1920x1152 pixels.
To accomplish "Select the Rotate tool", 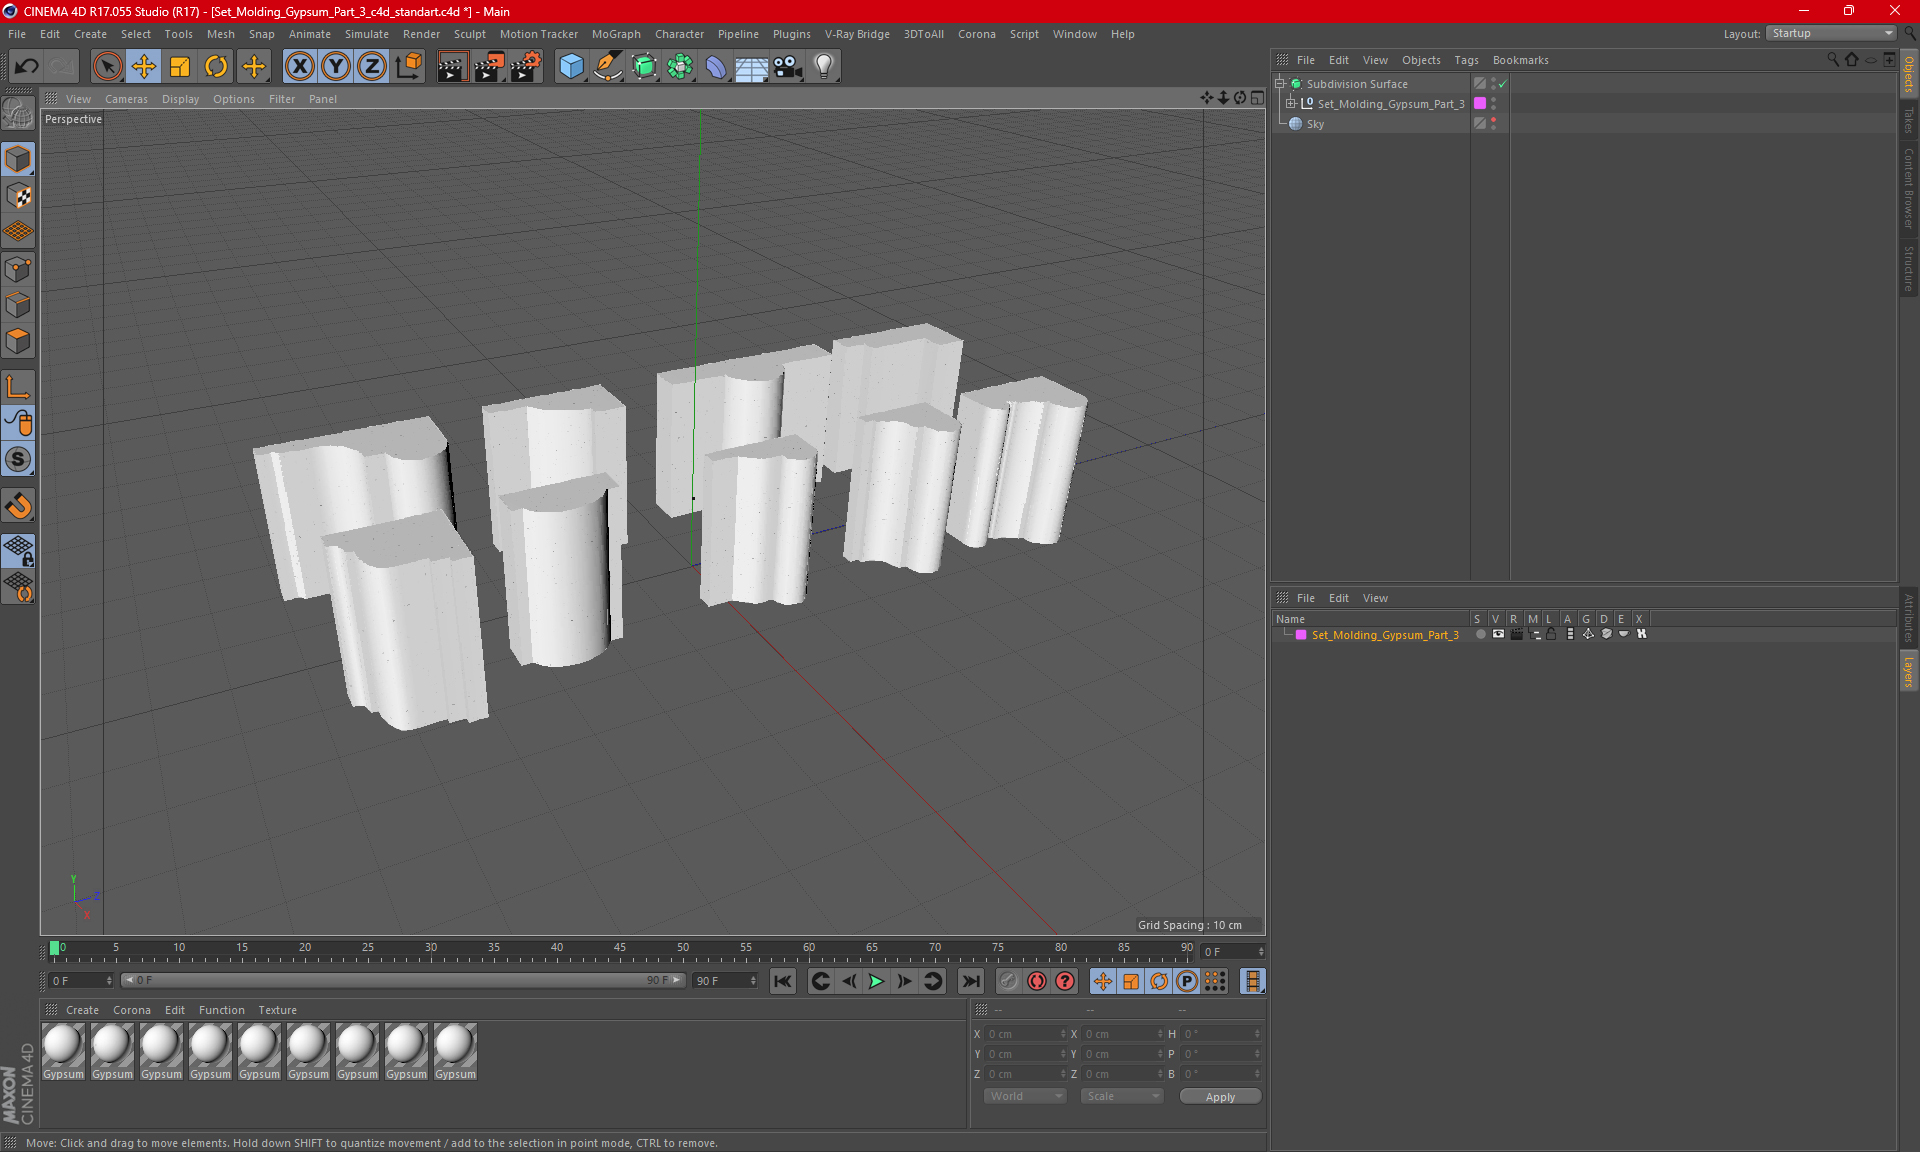I will click(216, 67).
